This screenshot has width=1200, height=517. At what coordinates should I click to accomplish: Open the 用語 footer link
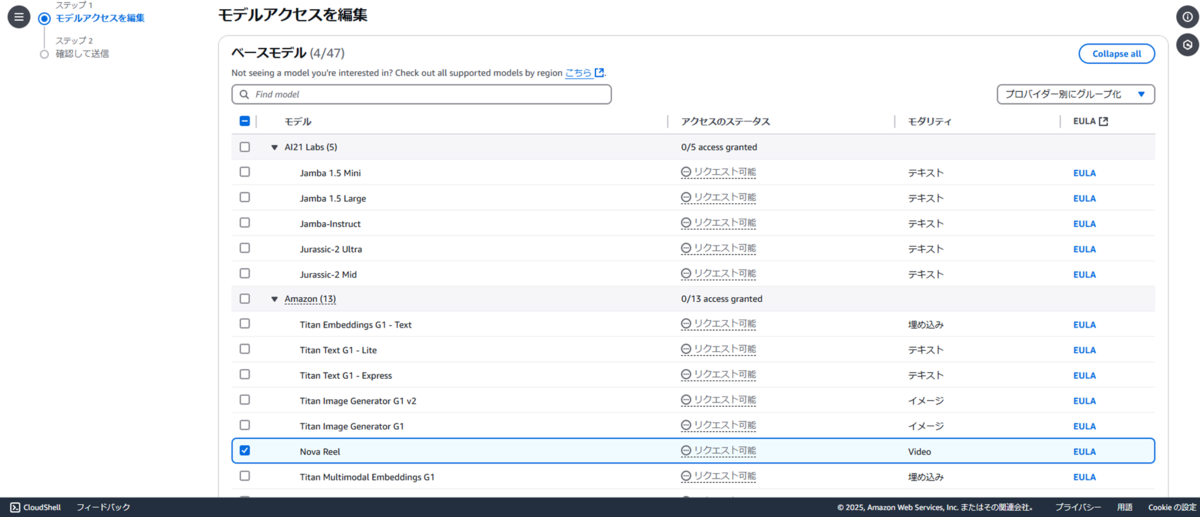pos(1125,507)
